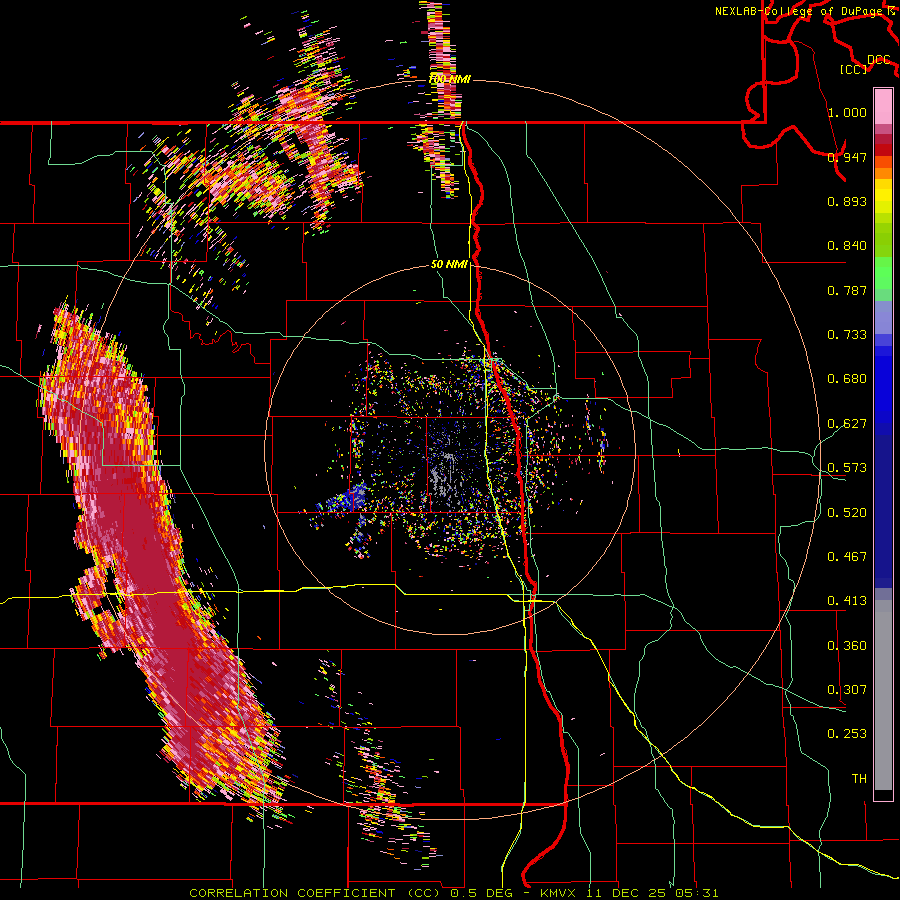The image size is (900, 900).
Task: Click the blue echo patch southwest of the radar
Action: pos(351,497)
